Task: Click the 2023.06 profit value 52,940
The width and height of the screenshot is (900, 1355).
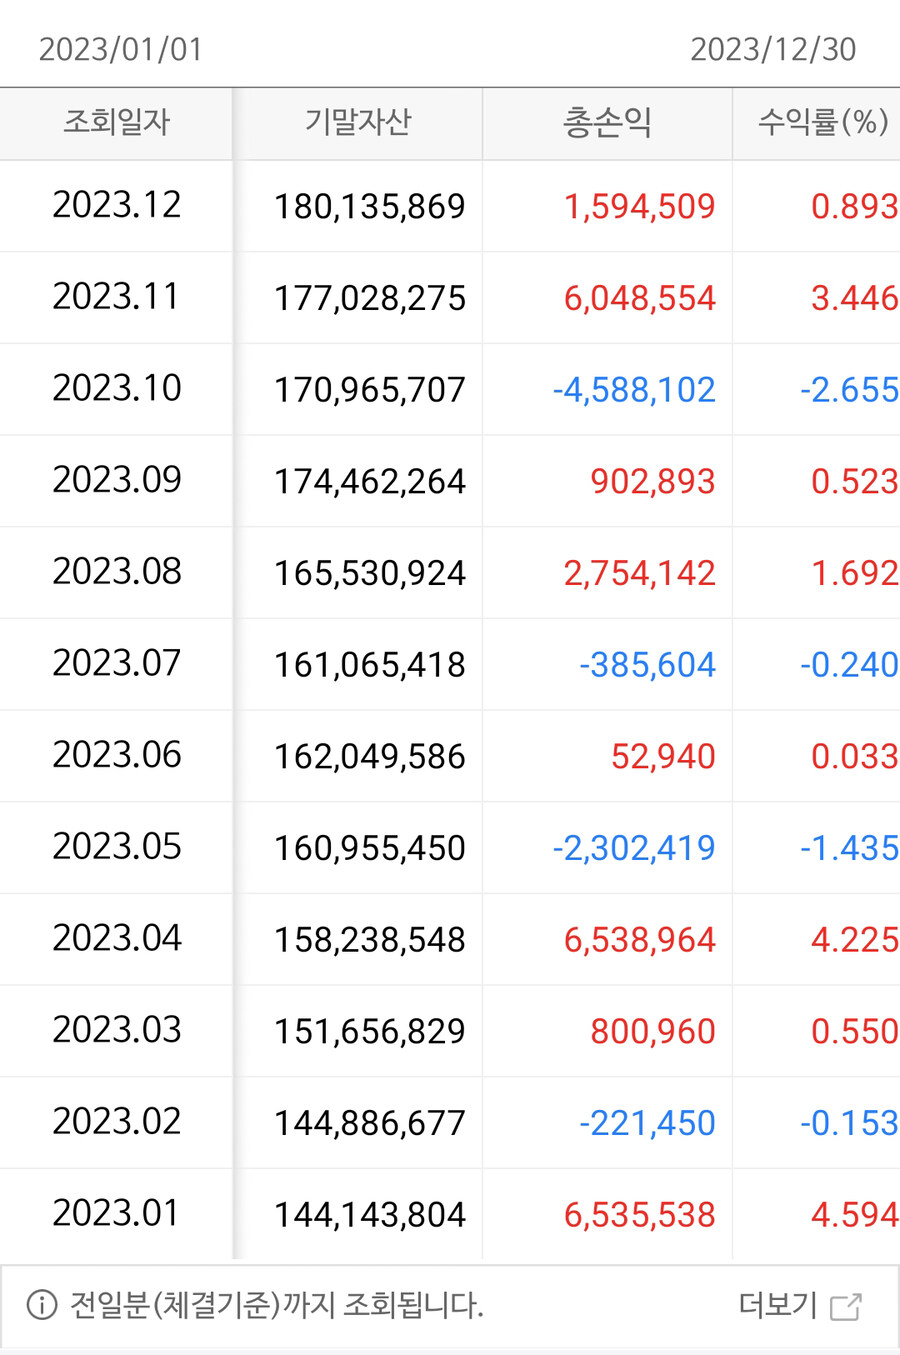Action: click(663, 756)
